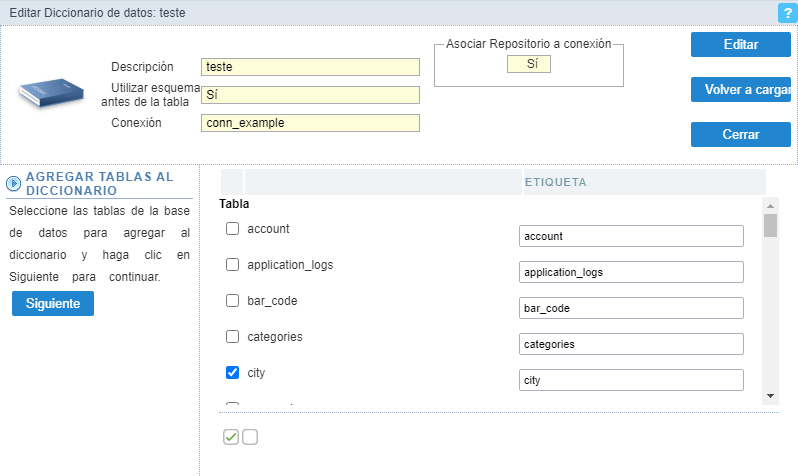Tick the application_logs table checkbox
This screenshot has width=798, height=476.
[x=233, y=265]
